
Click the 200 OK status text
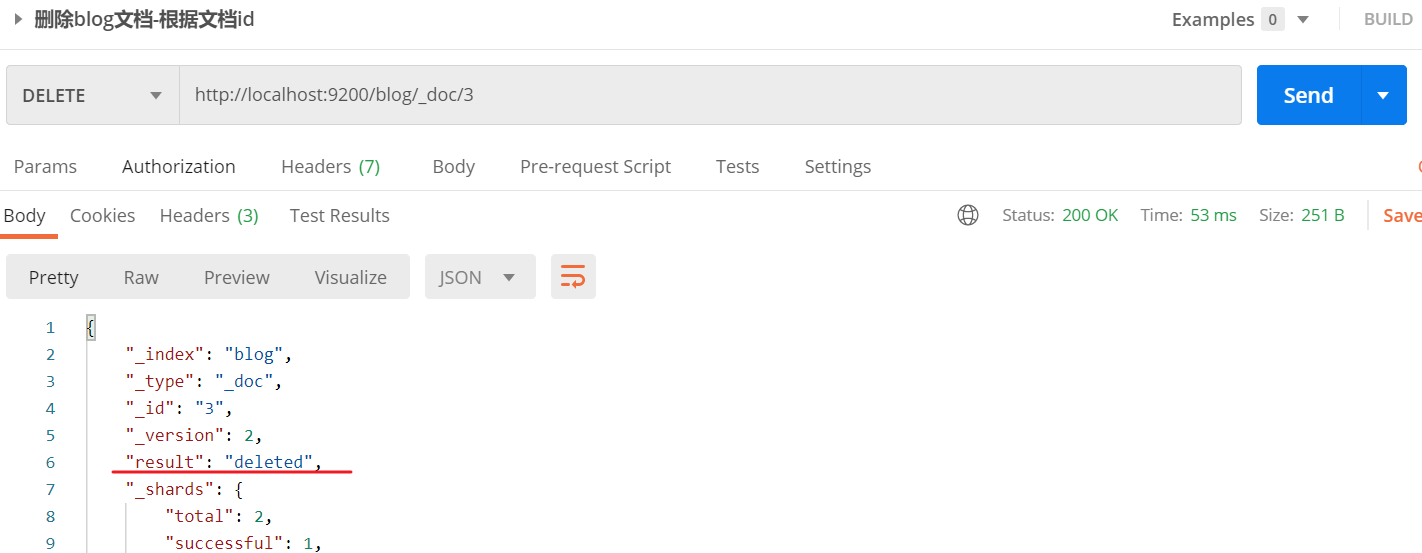coord(1090,215)
